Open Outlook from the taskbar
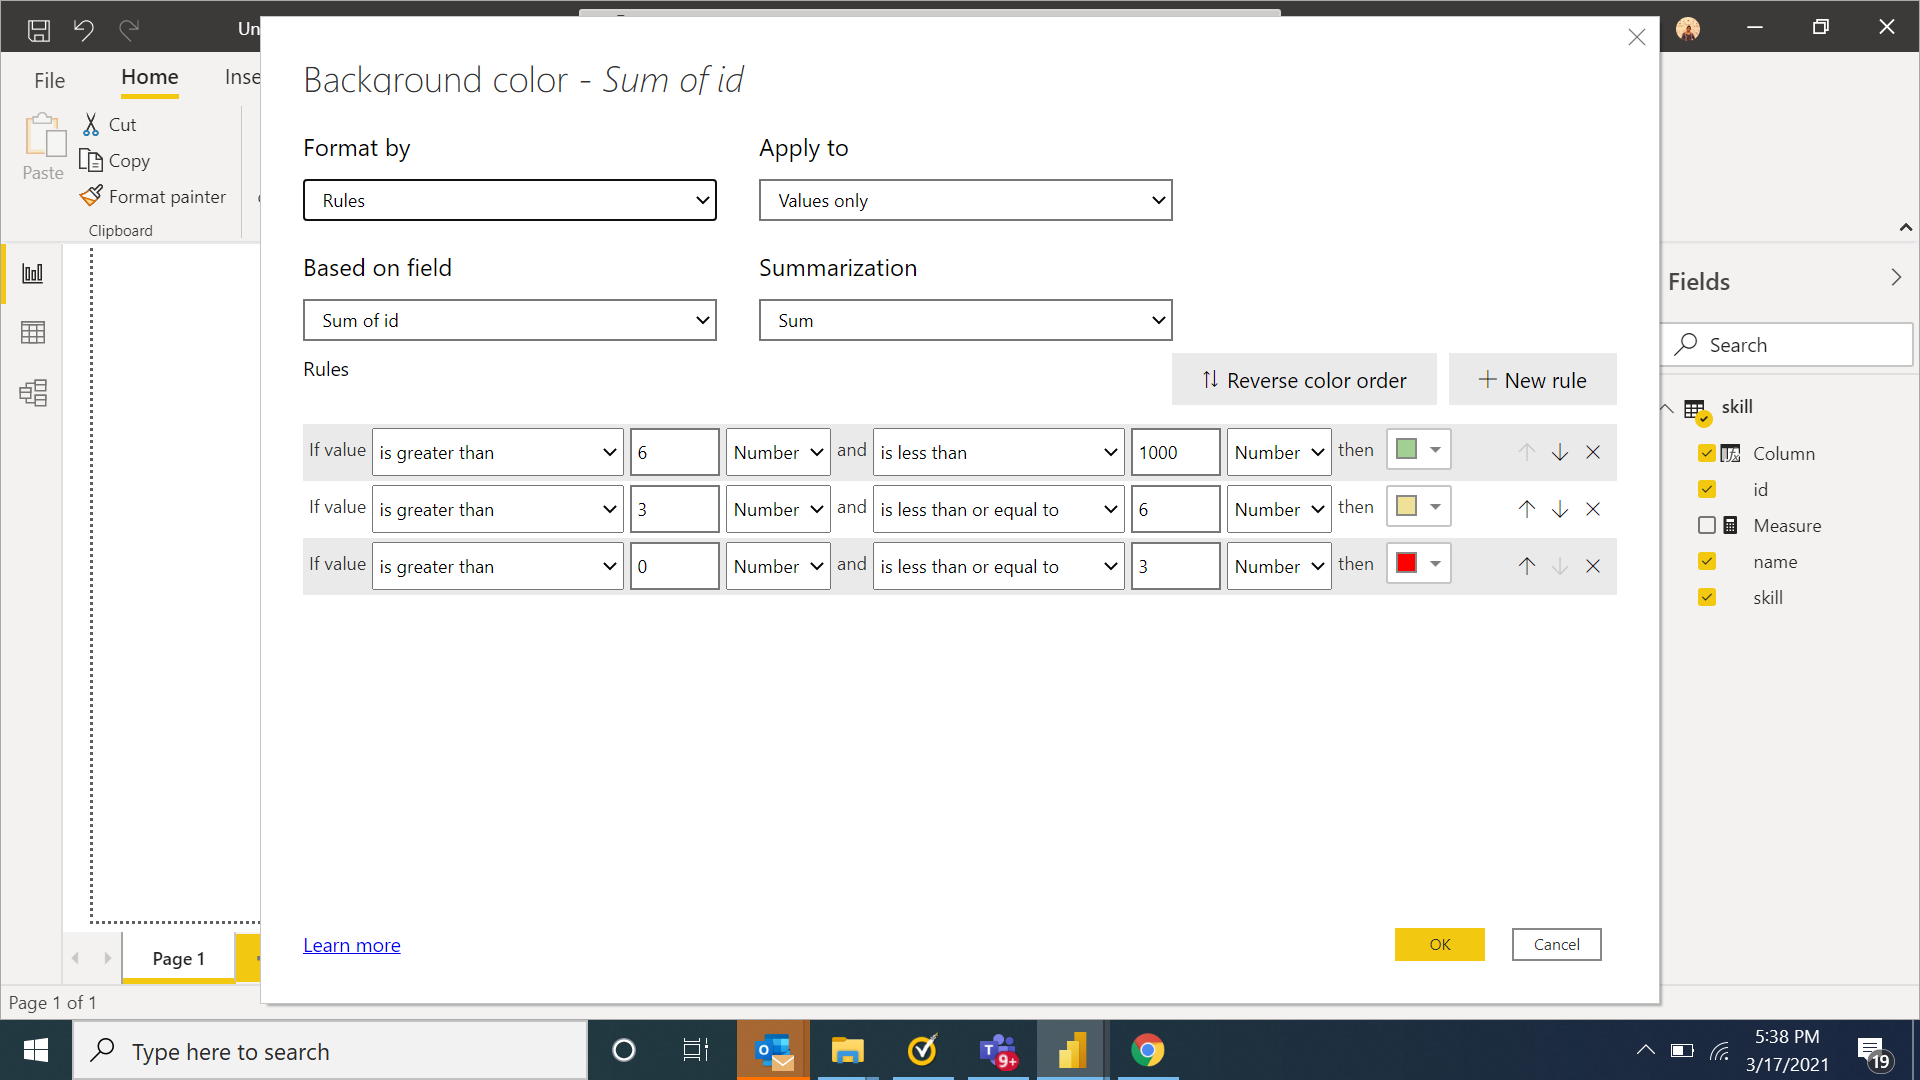 (775, 1051)
